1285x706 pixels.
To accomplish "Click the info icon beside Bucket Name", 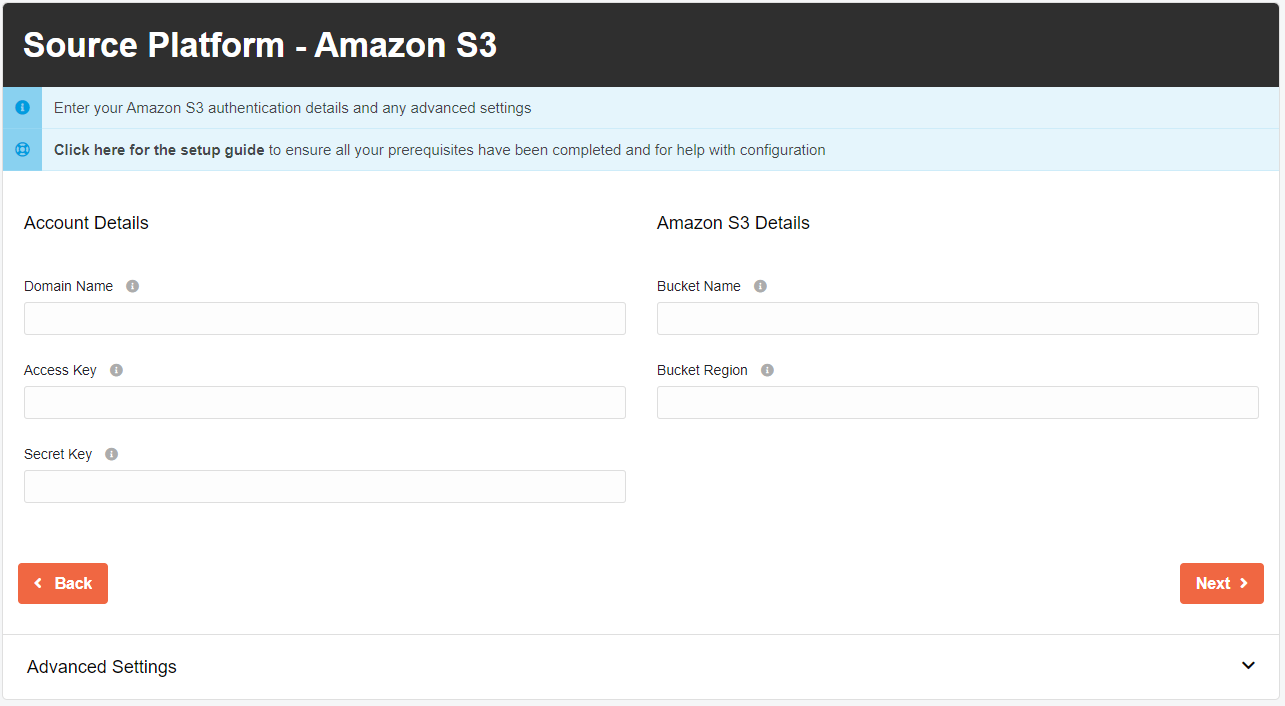I will (x=760, y=286).
